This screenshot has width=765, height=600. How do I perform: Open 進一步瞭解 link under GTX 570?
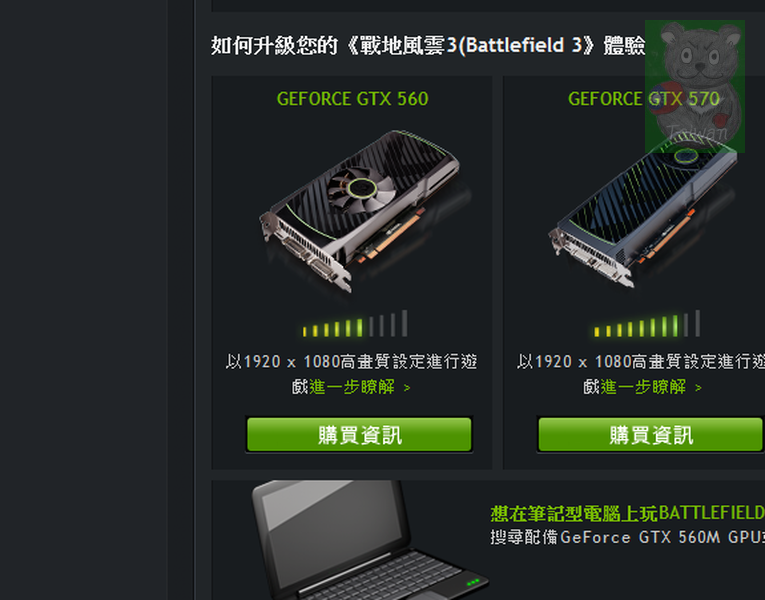[643, 387]
